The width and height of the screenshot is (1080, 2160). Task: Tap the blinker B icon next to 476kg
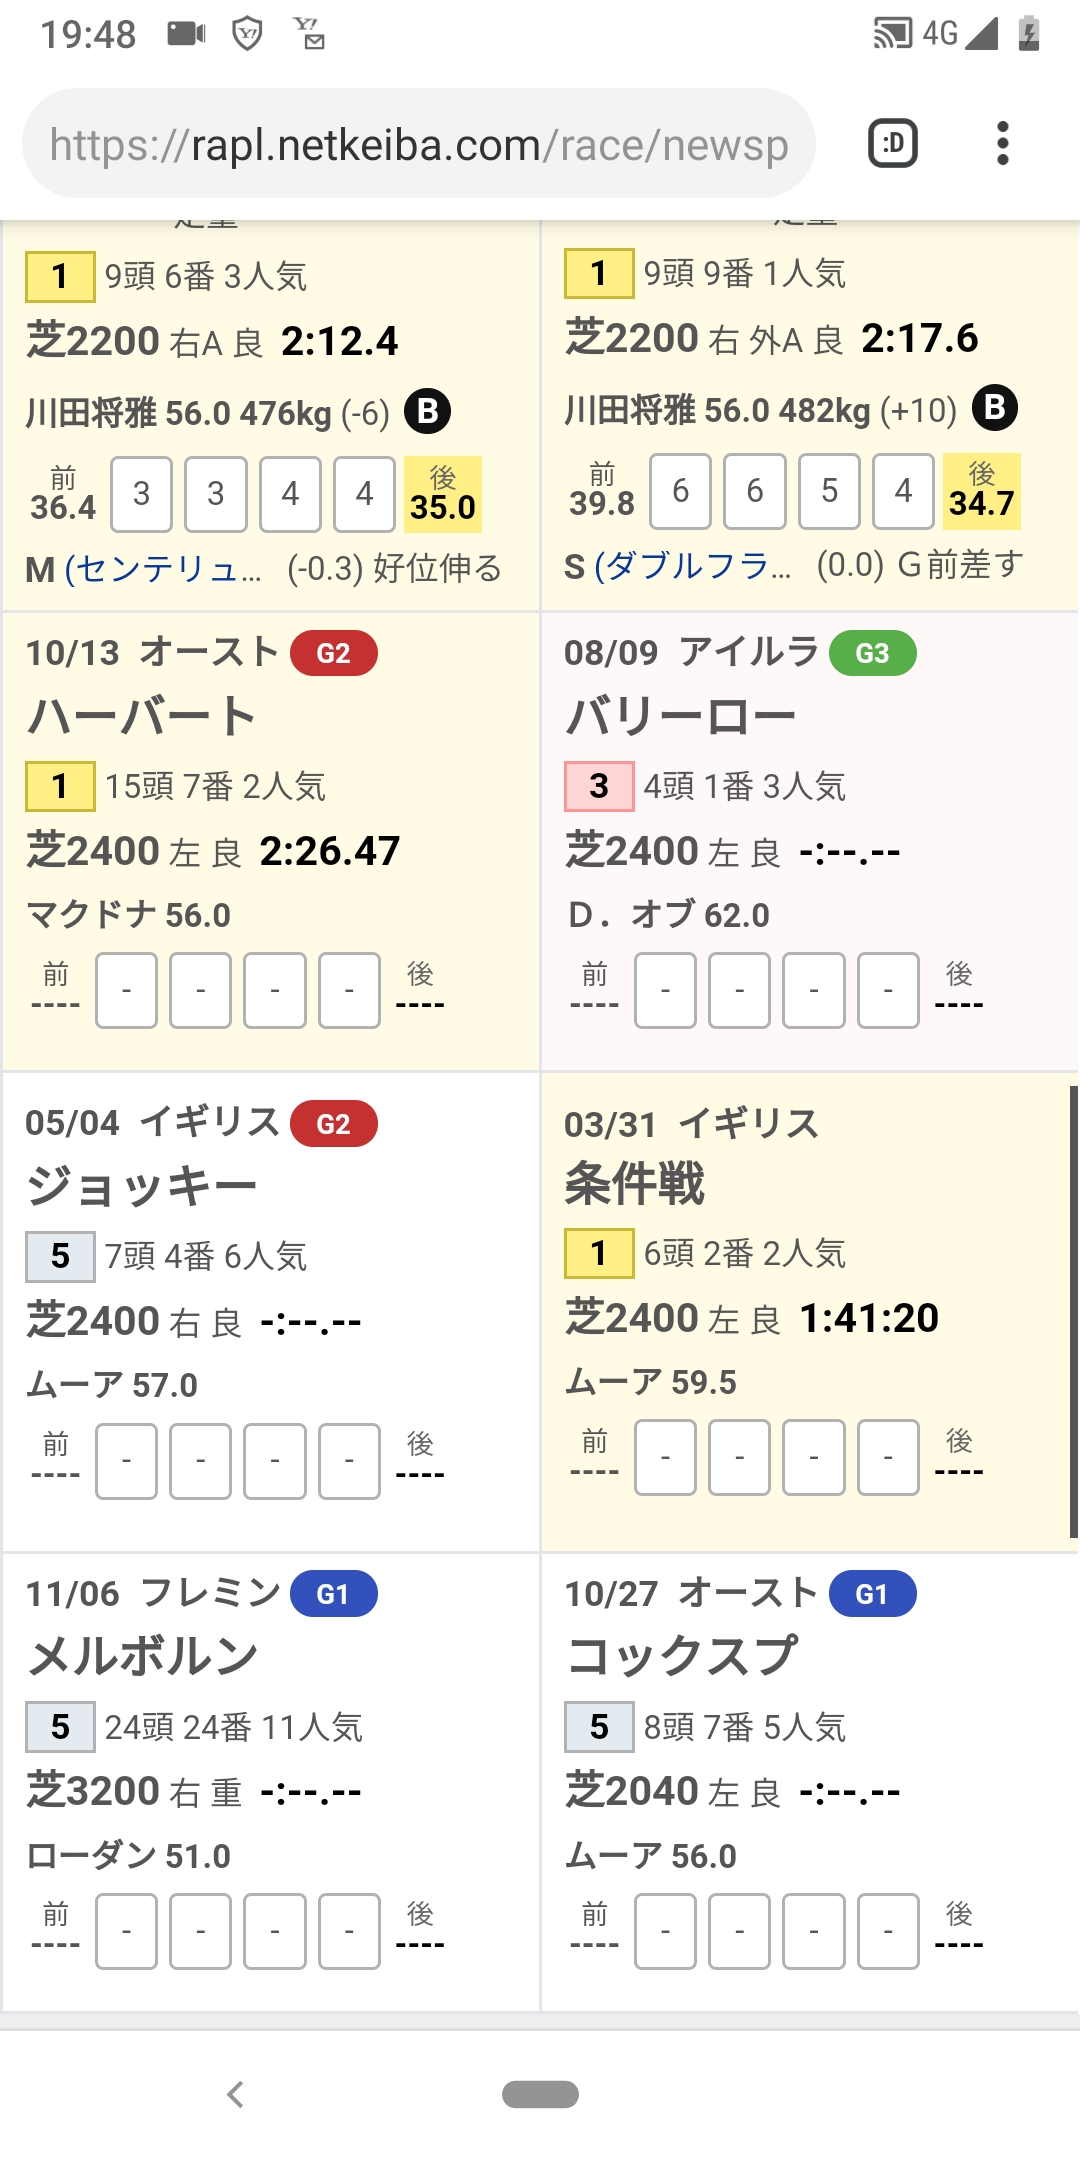pos(428,411)
